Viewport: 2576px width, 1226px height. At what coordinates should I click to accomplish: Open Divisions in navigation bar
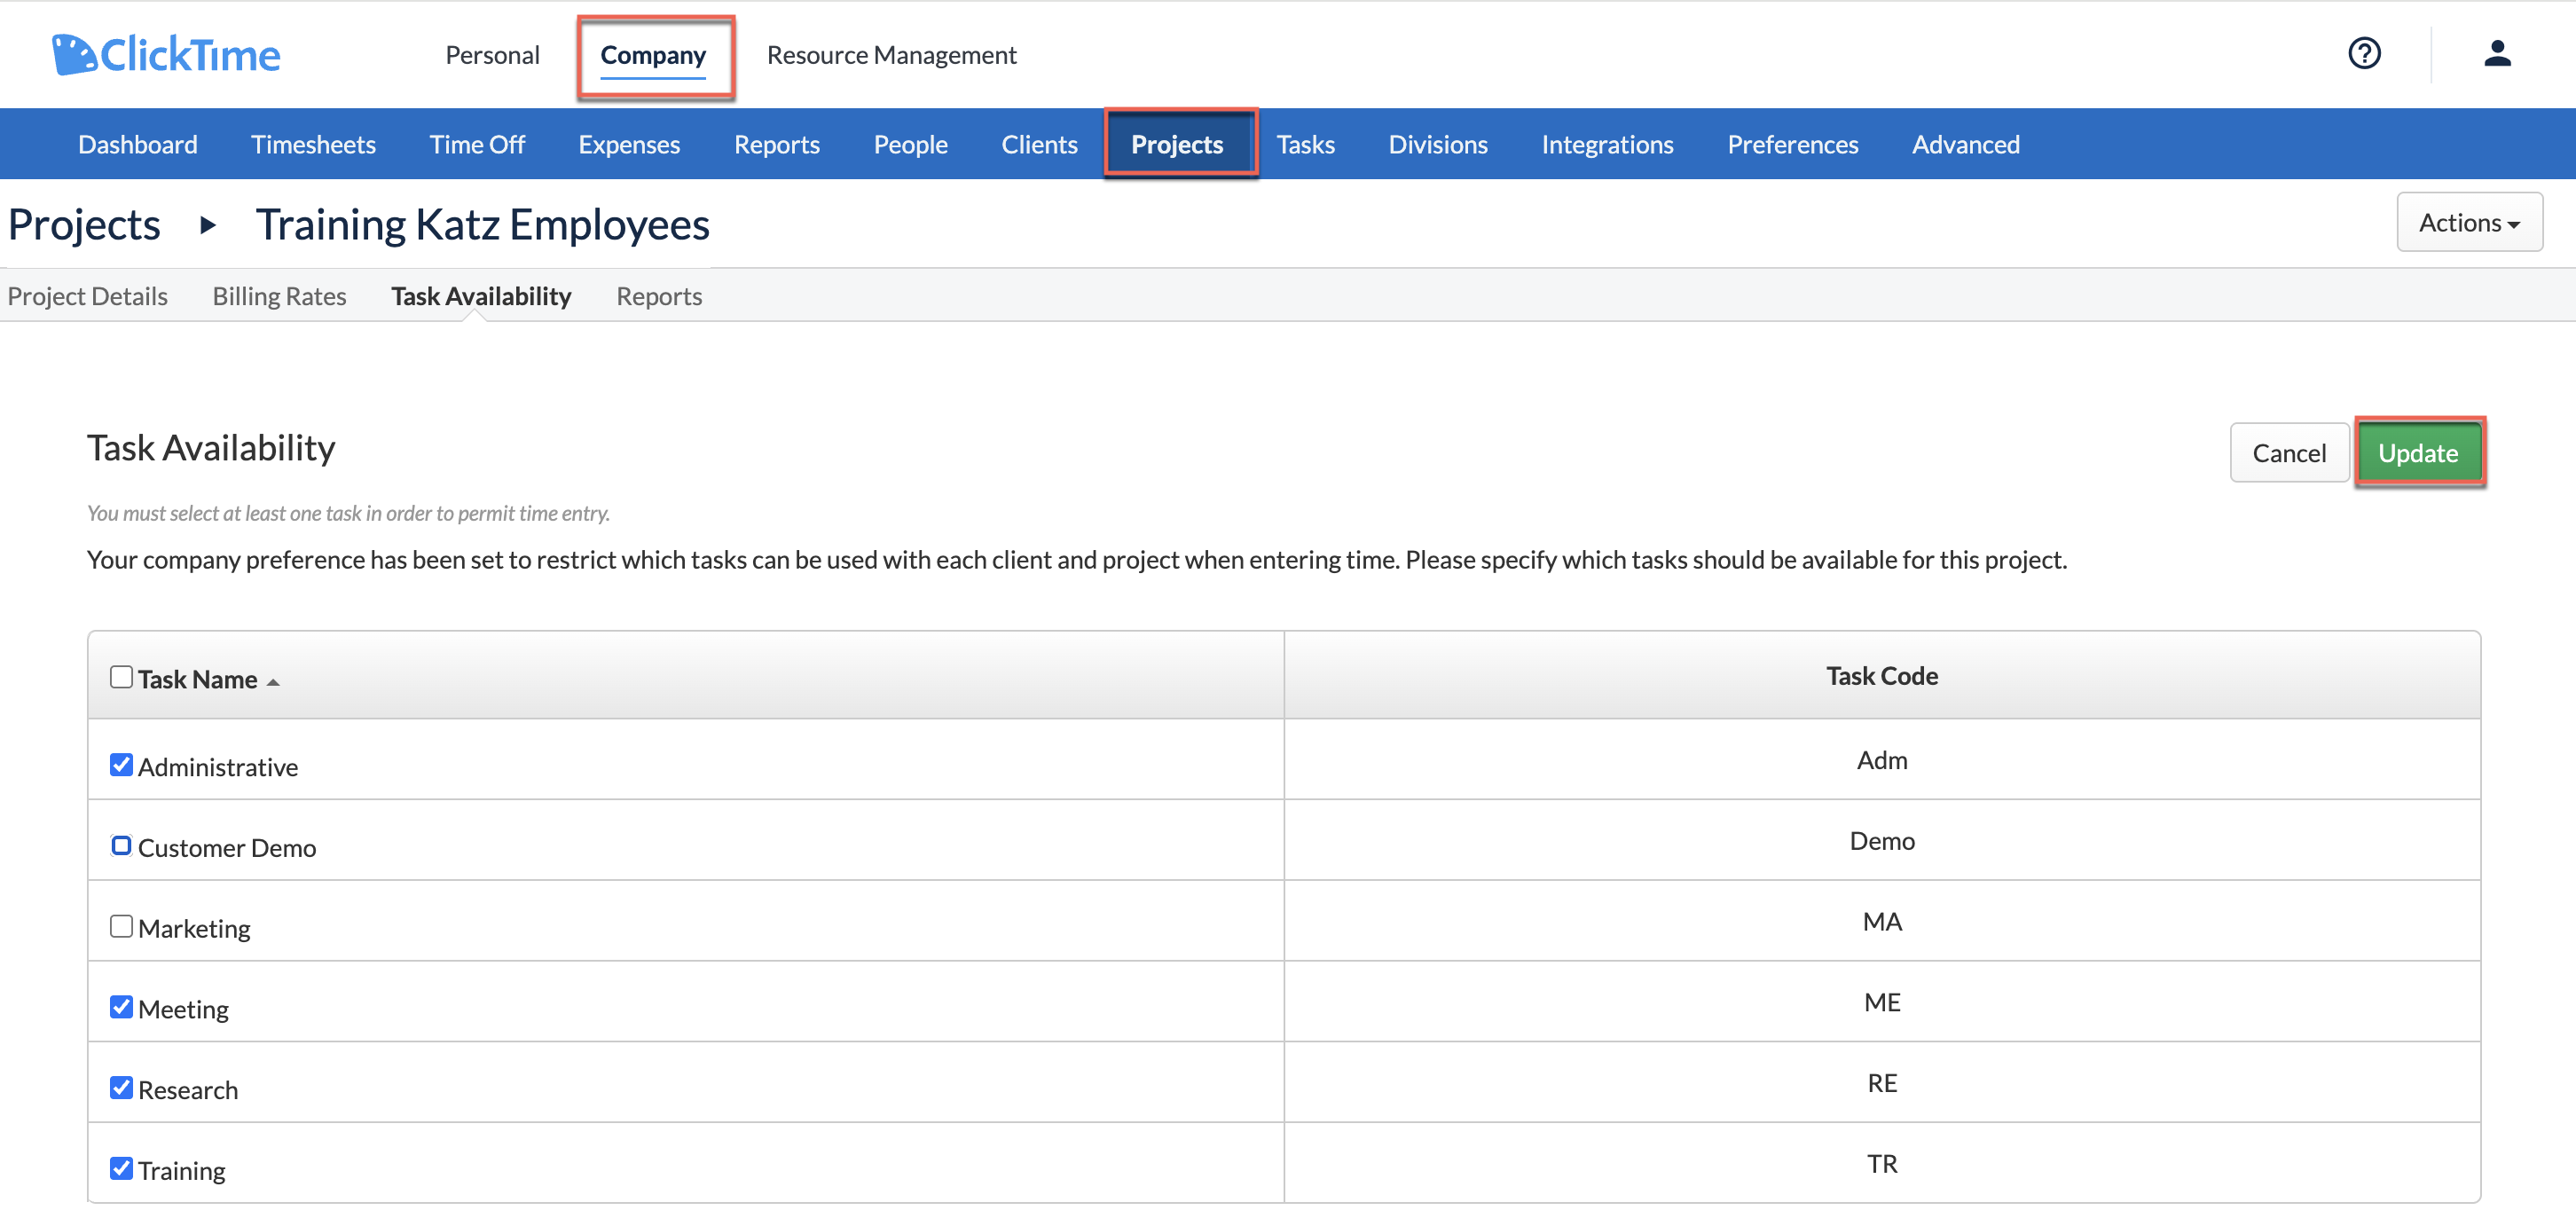[x=1437, y=144]
